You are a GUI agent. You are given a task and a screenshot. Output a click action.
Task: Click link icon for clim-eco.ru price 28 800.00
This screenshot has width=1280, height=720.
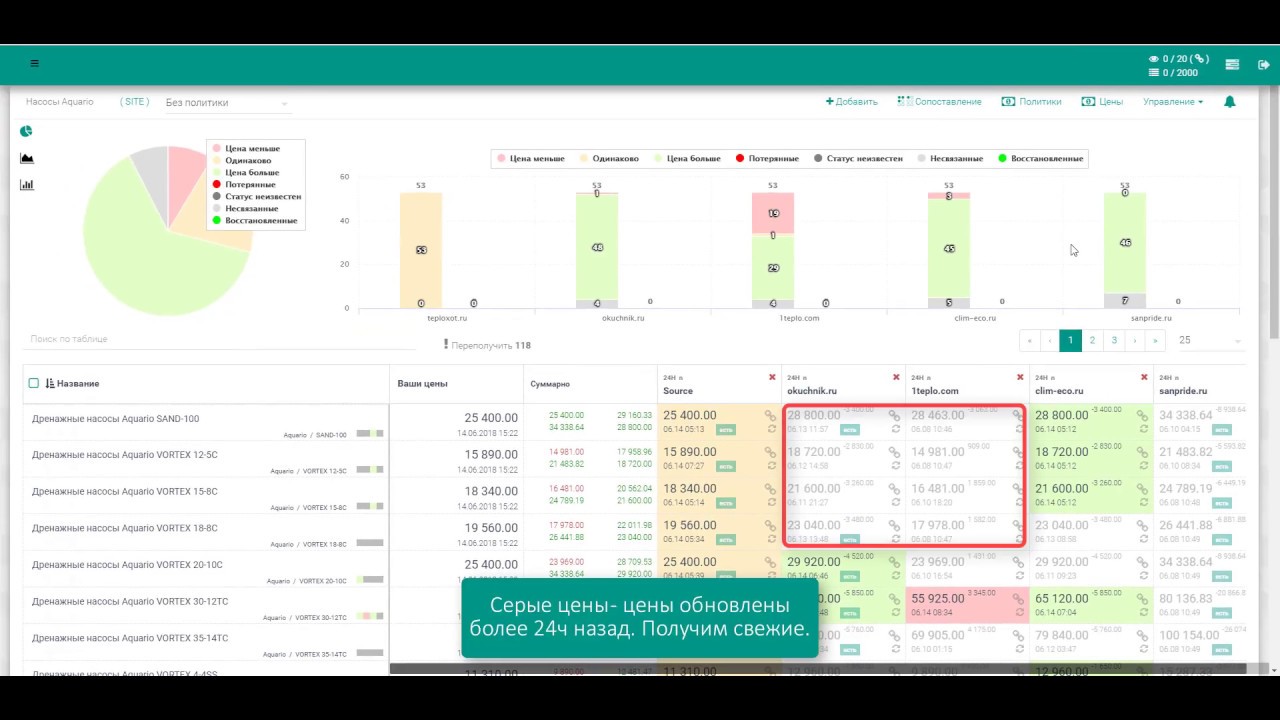(x=1142, y=415)
